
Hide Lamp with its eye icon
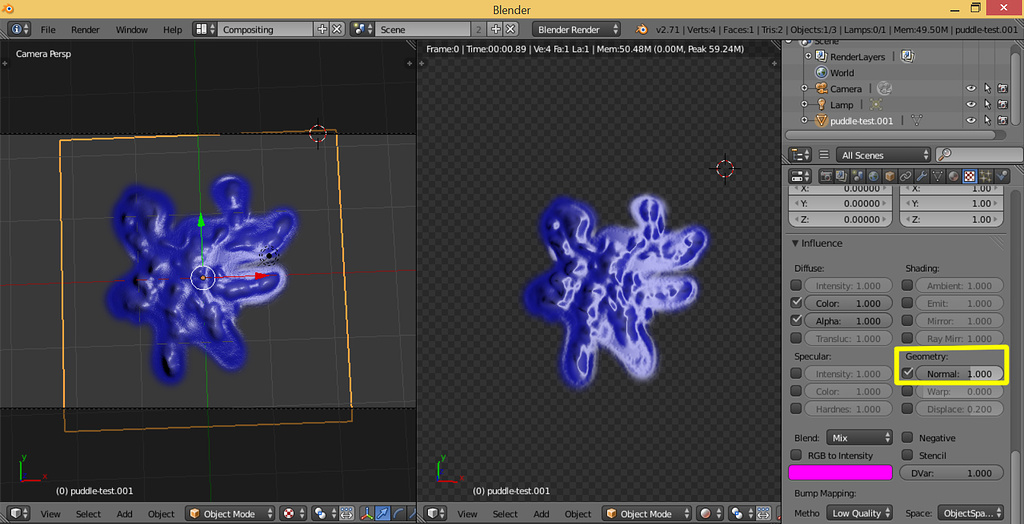(971, 105)
